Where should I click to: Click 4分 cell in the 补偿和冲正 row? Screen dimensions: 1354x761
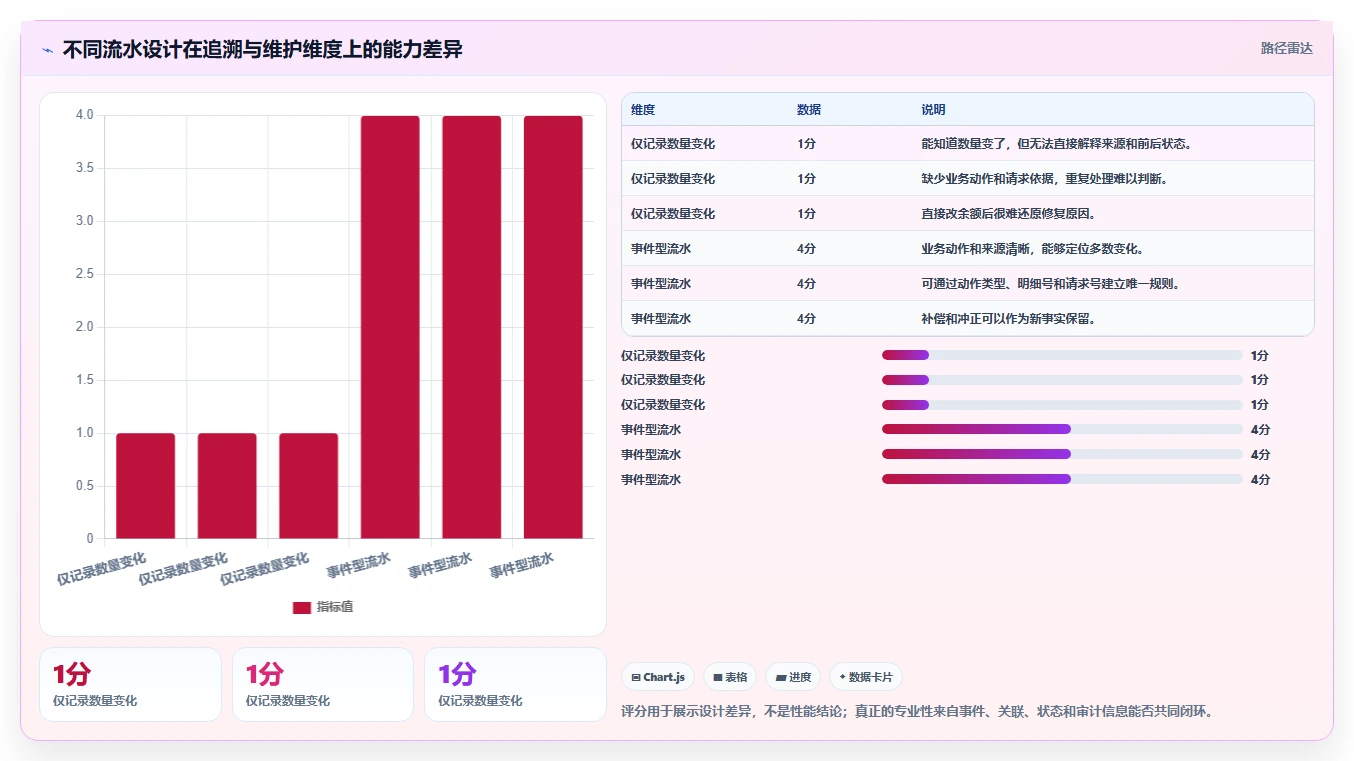tap(807, 319)
